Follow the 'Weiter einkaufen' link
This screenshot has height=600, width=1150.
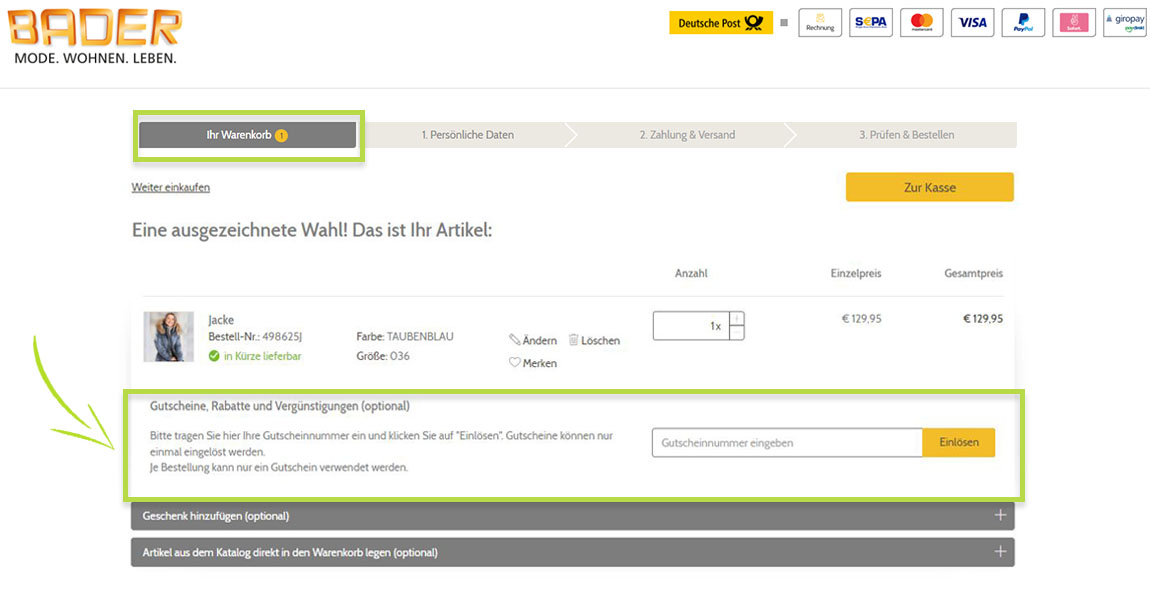pos(171,187)
